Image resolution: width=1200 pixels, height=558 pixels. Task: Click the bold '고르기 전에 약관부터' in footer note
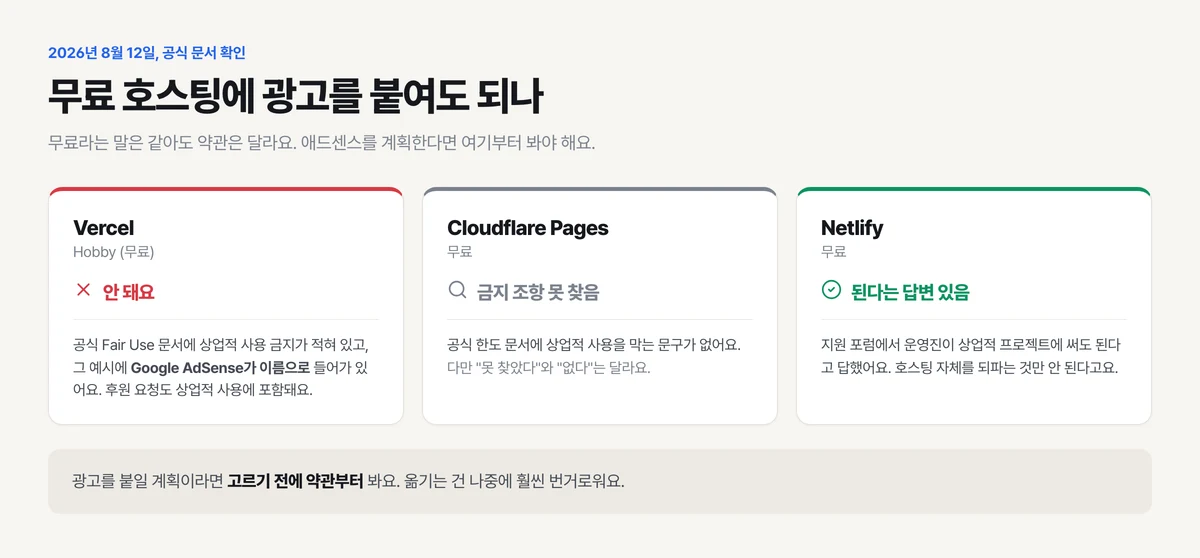[295, 481]
